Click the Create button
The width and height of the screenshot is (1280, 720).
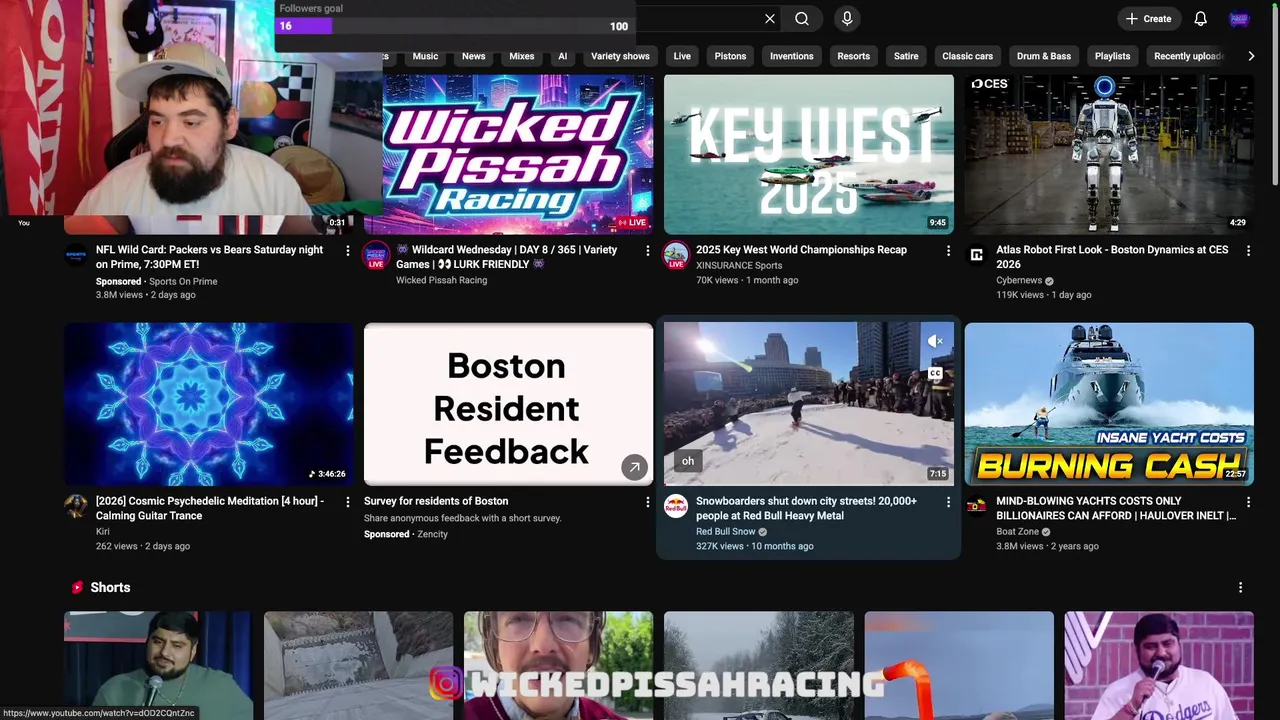tap(1148, 19)
